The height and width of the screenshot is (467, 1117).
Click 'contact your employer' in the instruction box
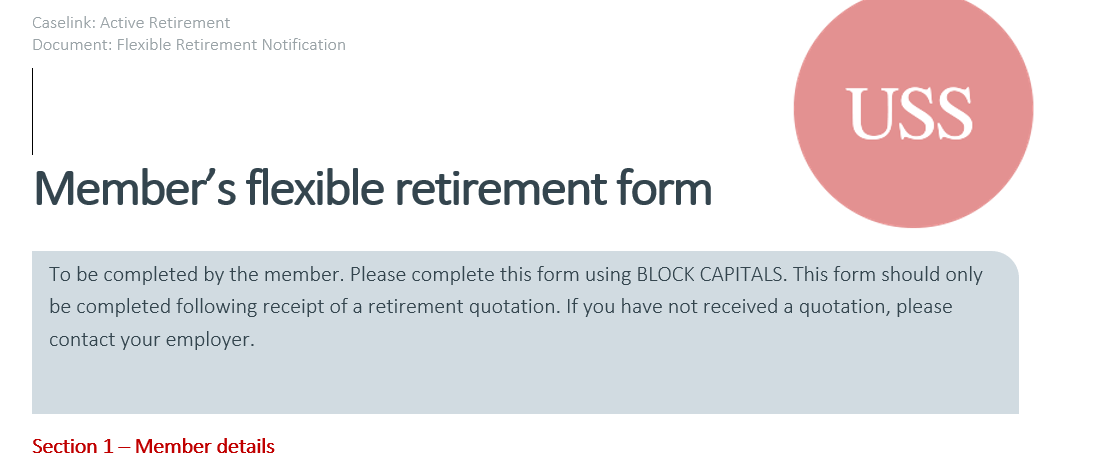coord(152,340)
